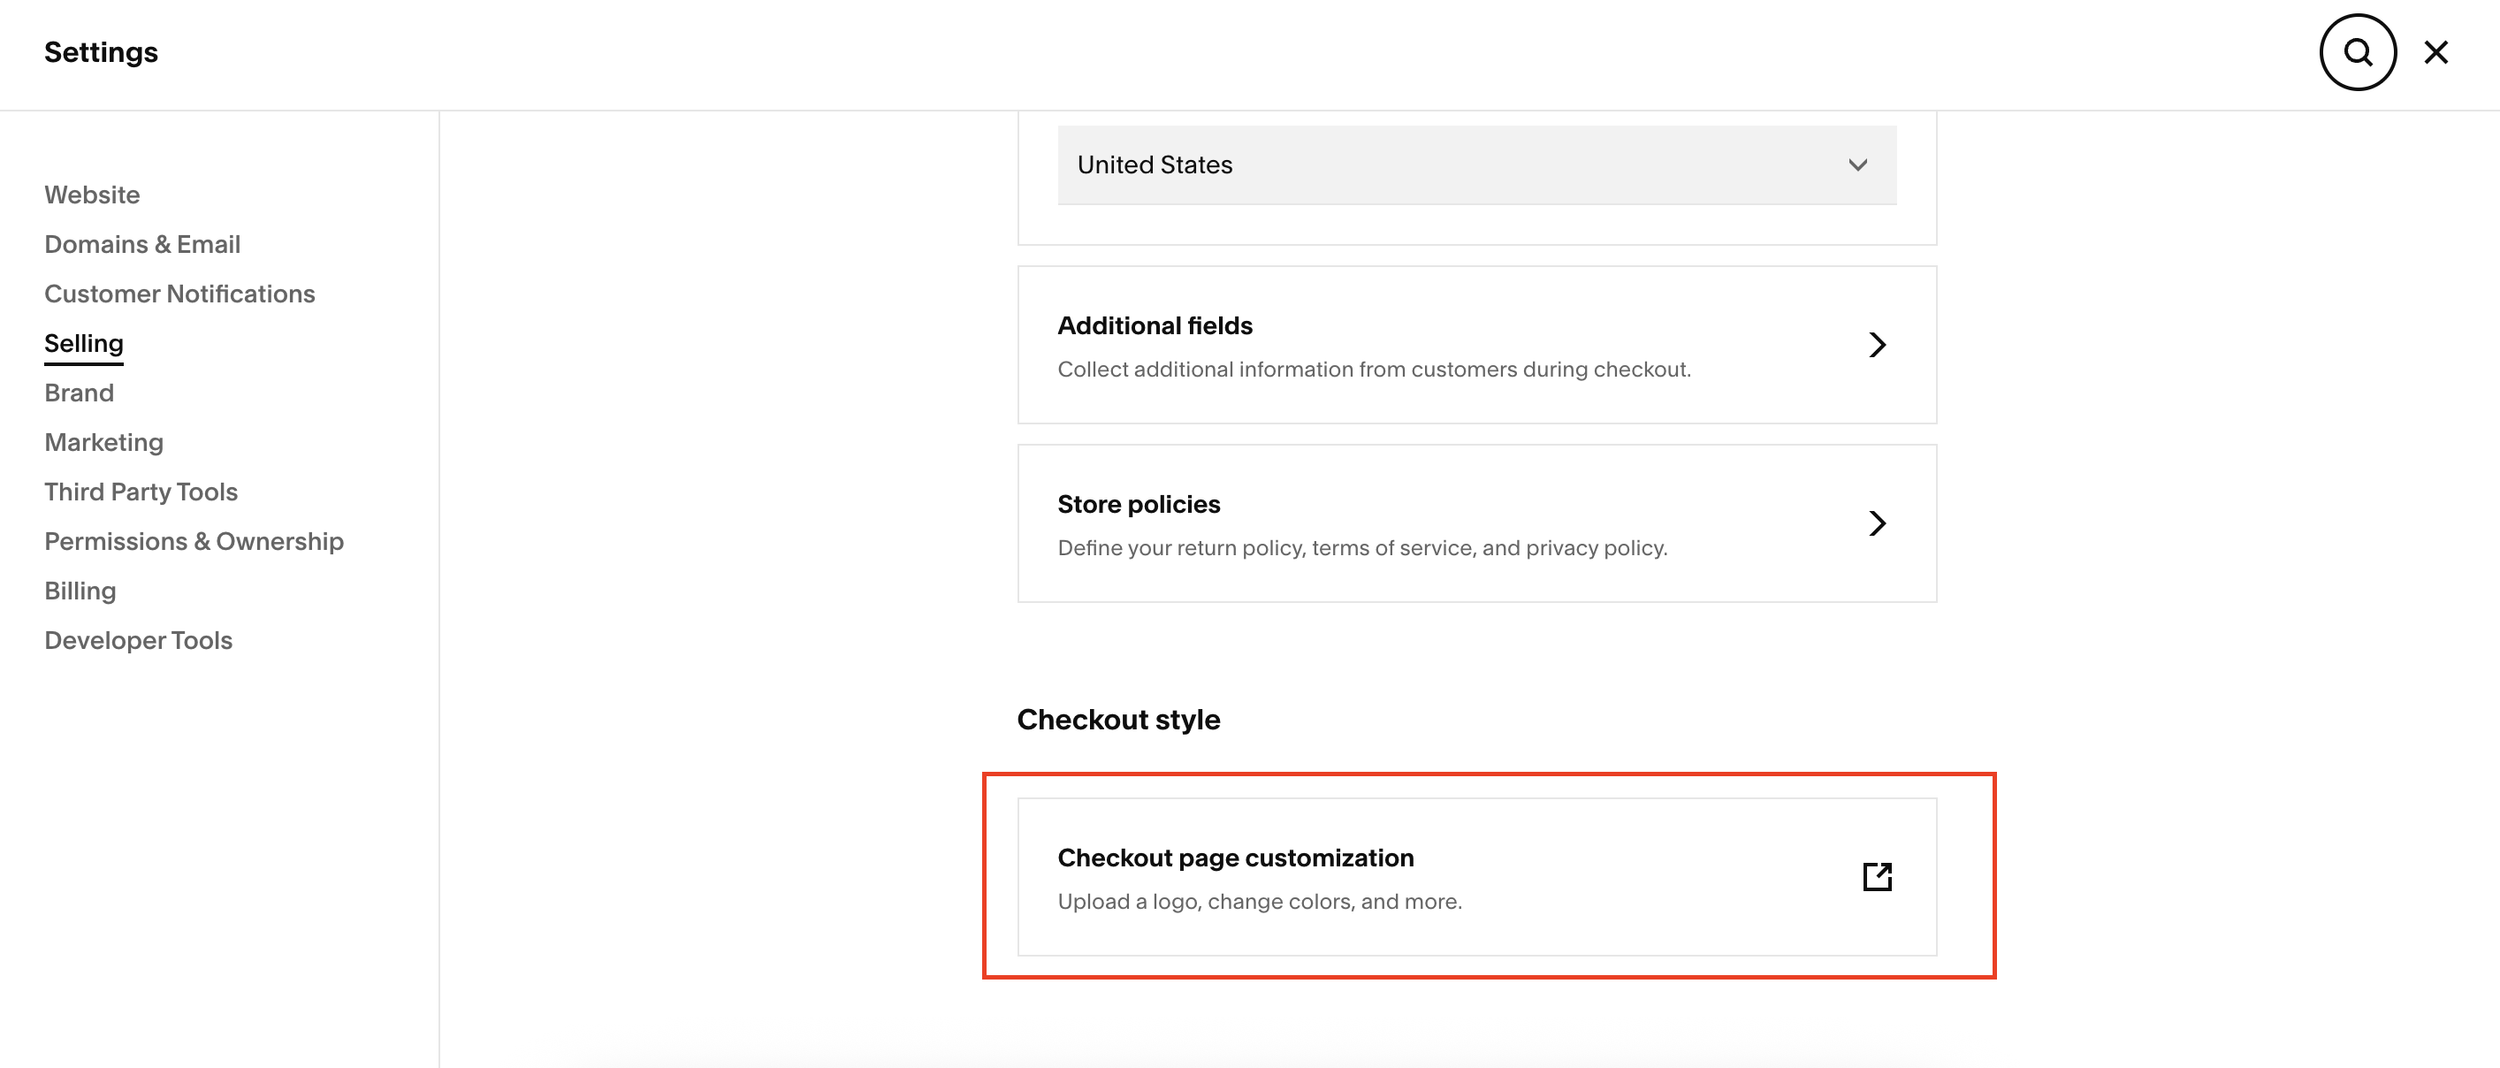Switch to Brand settings
Image resolution: width=2500 pixels, height=1068 pixels.
79,393
